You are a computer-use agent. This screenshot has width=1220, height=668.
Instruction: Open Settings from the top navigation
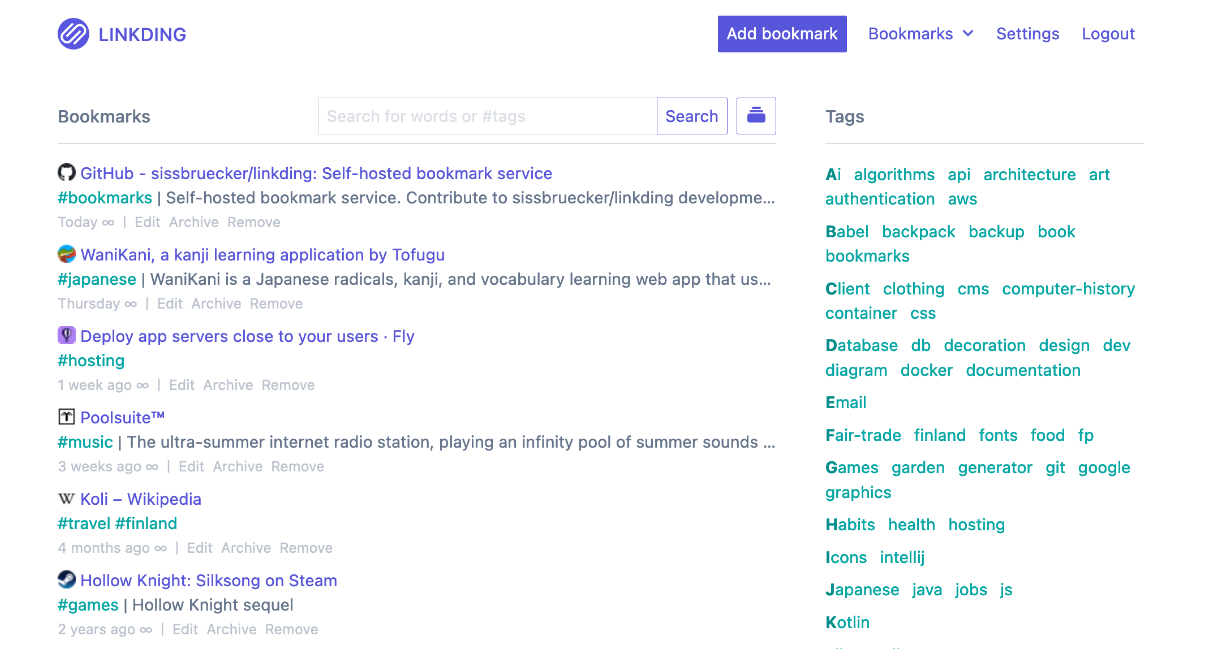coord(1027,34)
